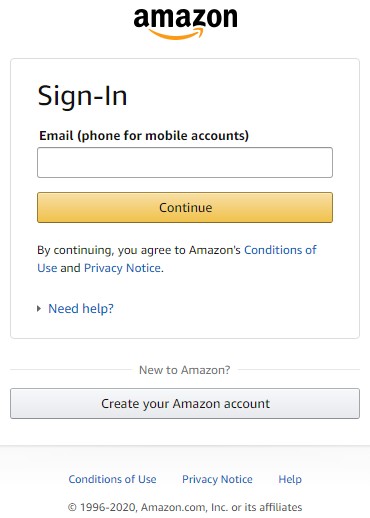370x518 pixels.
Task: Click the orange smile arrow under amazon wordmark
Action: click(x=176, y=34)
